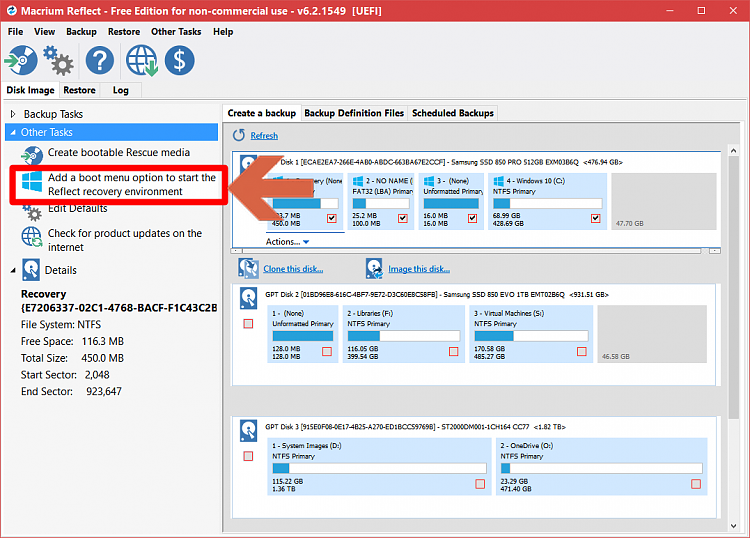This screenshot has height=538, width=750.
Task: Check the 128.0 MB unformatted partition checkbox
Action: [327, 351]
